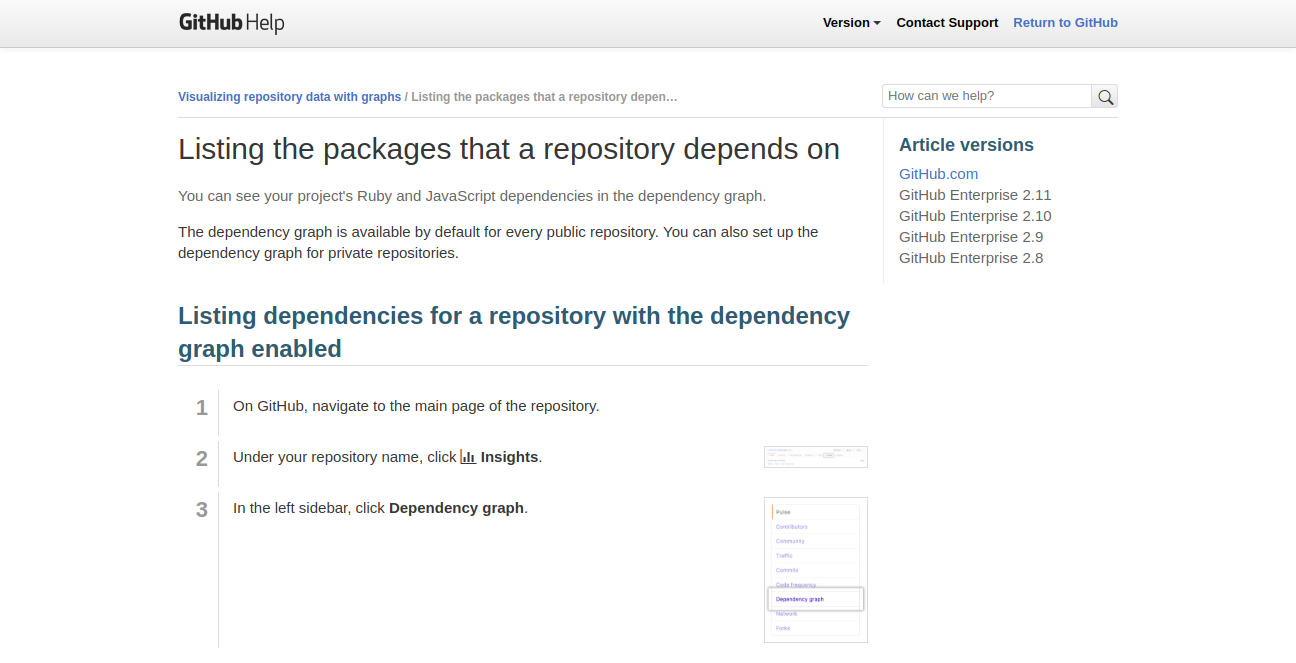This screenshot has height=663, width=1296.
Task: Click the Insights graph icon in step 2
Action: pos(468,457)
